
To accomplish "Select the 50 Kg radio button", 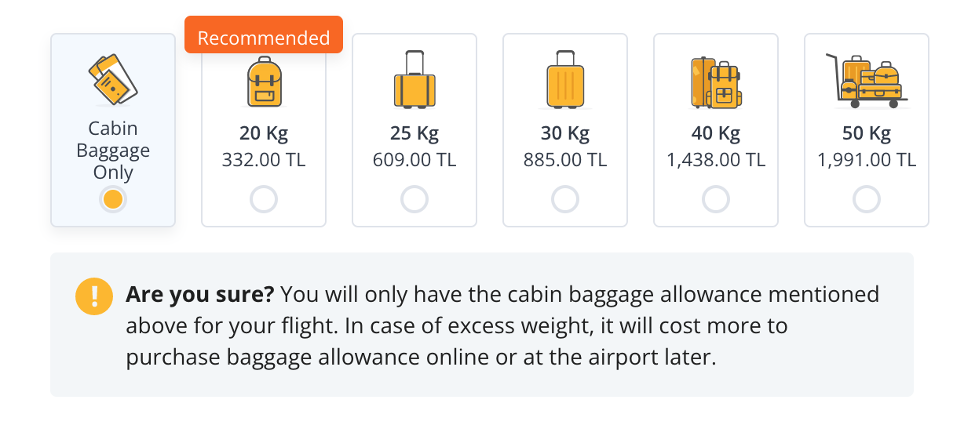I will (x=866, y=200).
